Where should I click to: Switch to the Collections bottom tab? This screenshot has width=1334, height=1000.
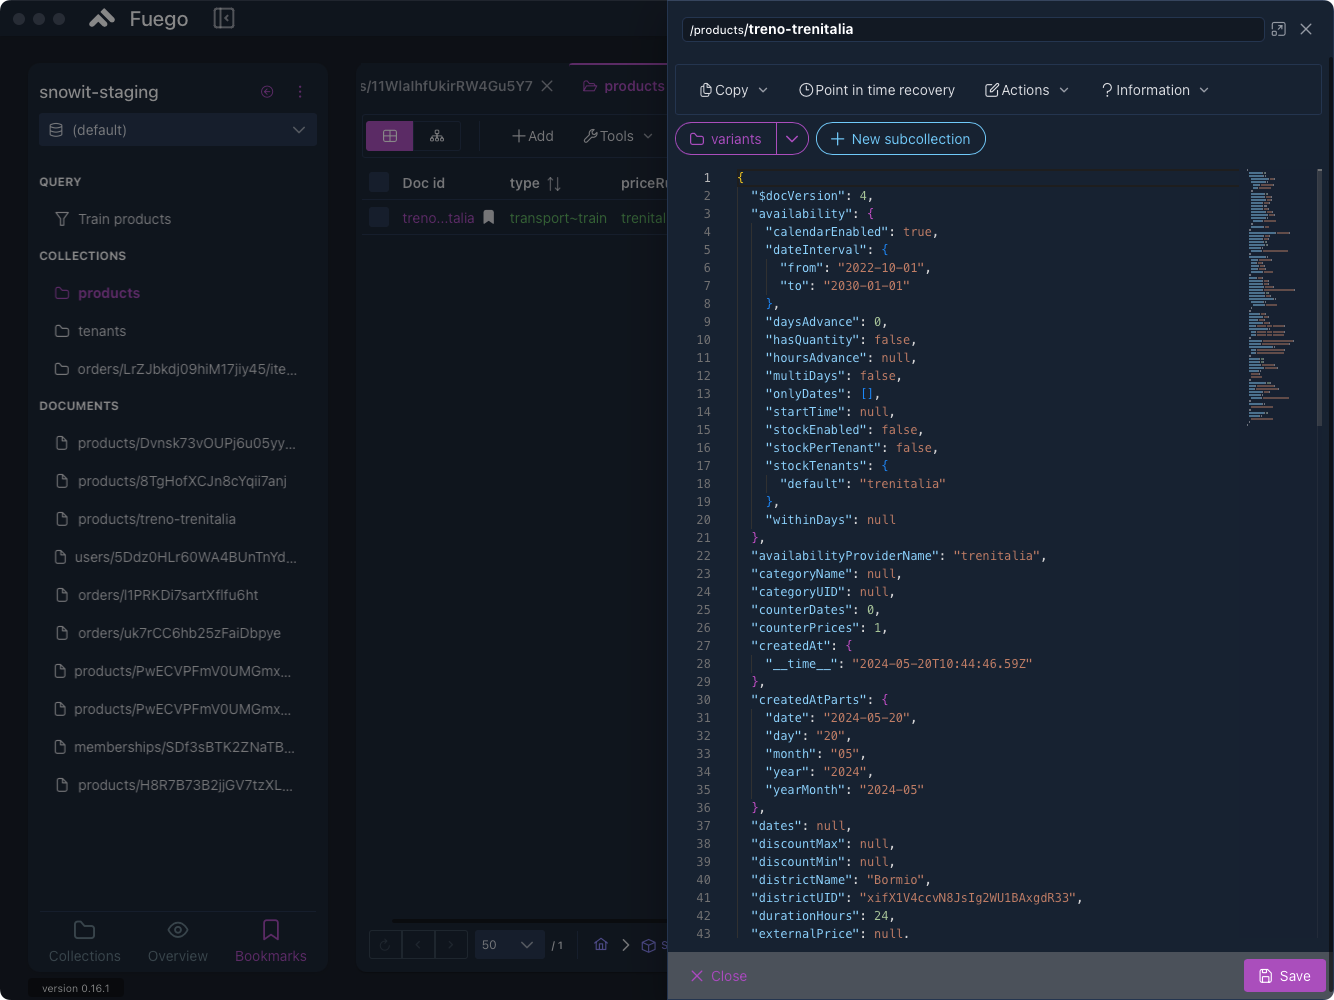(x=85, y=942)
